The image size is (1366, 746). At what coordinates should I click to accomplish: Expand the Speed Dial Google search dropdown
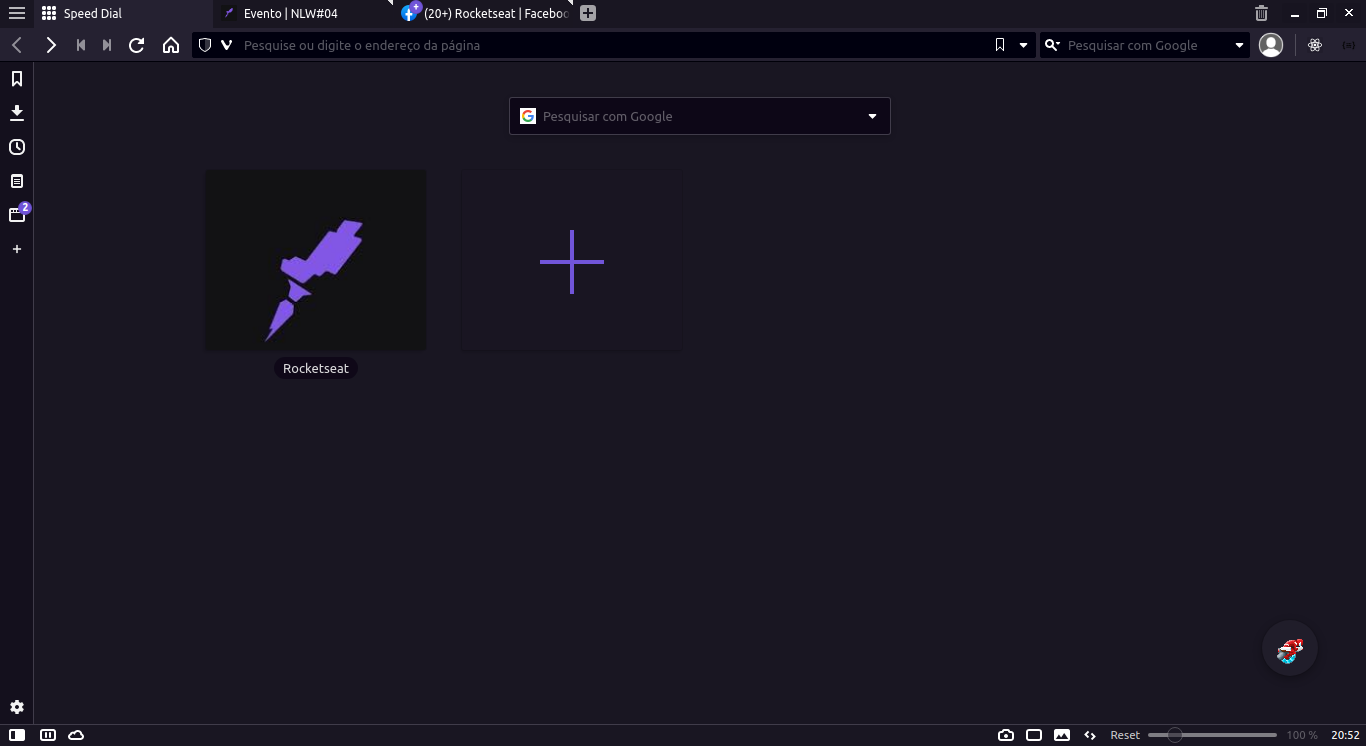coord(872,116)
